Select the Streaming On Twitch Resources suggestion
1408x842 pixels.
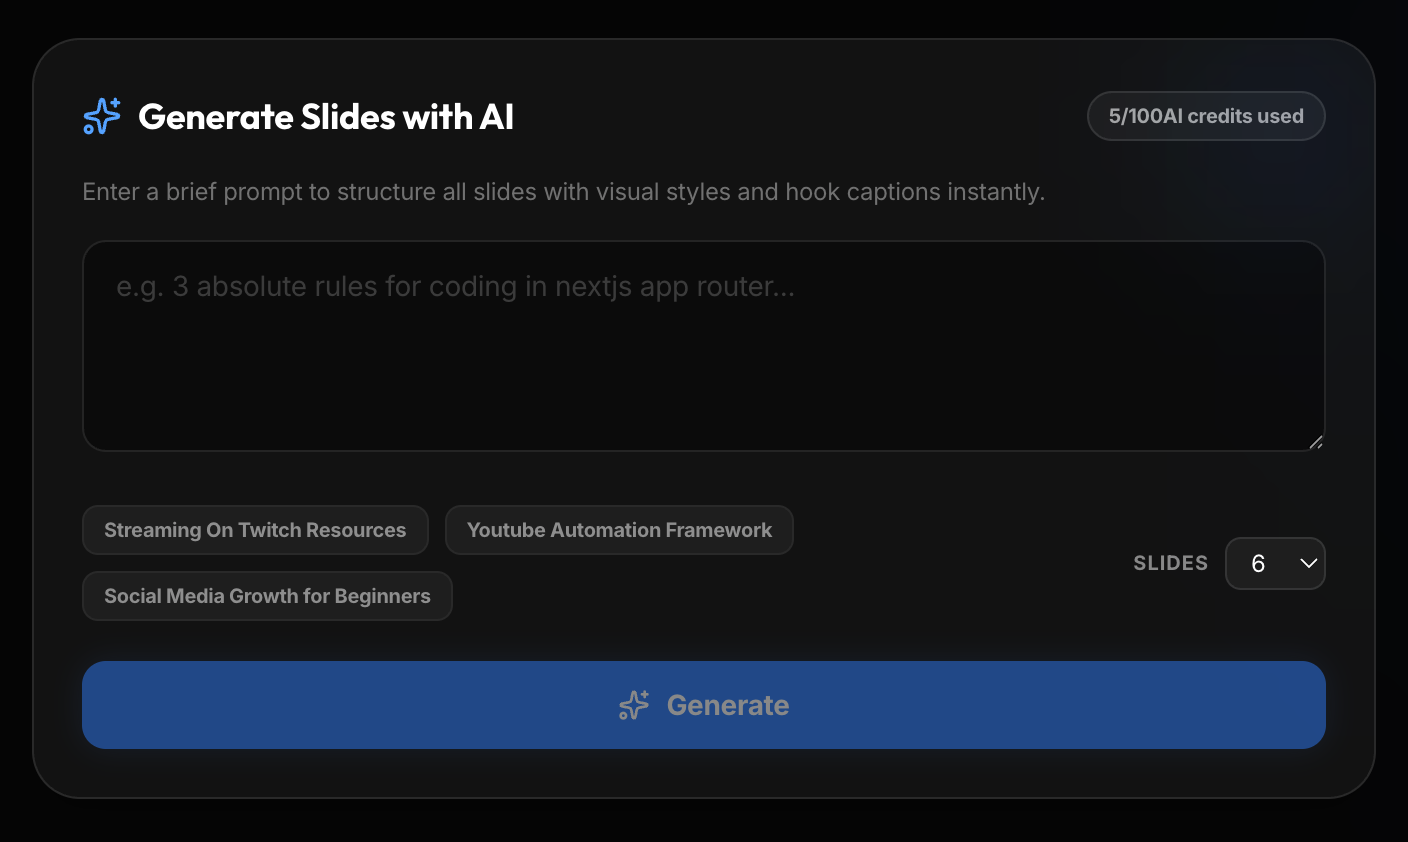[255, 530]
